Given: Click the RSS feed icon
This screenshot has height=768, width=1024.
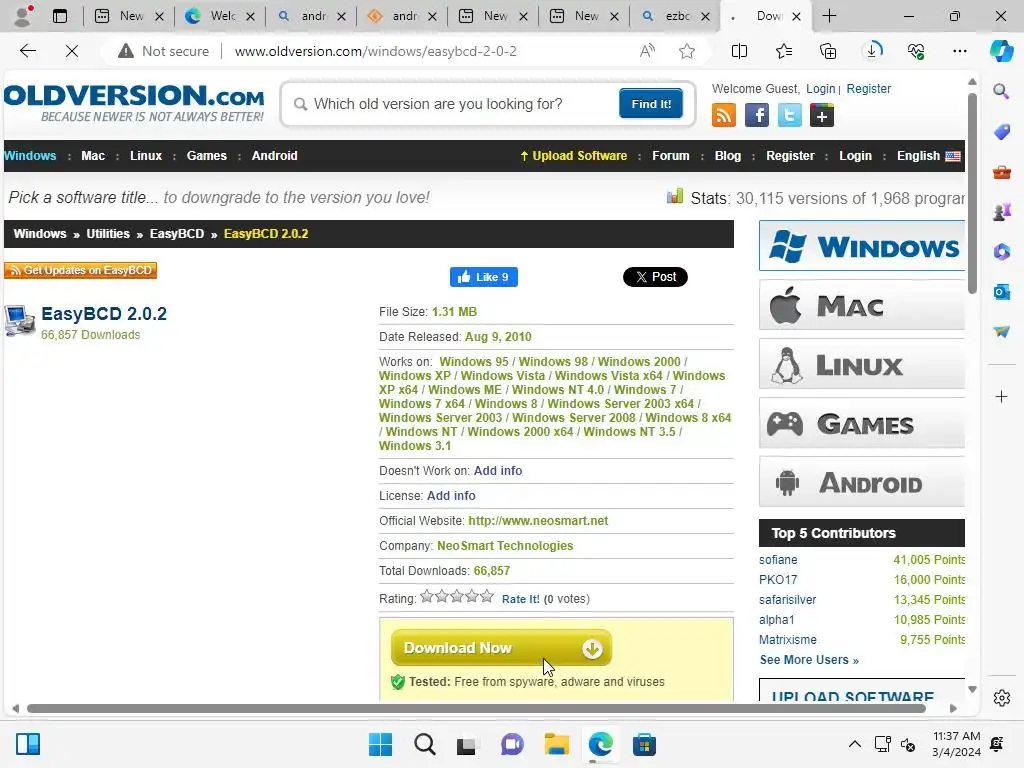Looking at the screenshot, I should coord(724,116).
